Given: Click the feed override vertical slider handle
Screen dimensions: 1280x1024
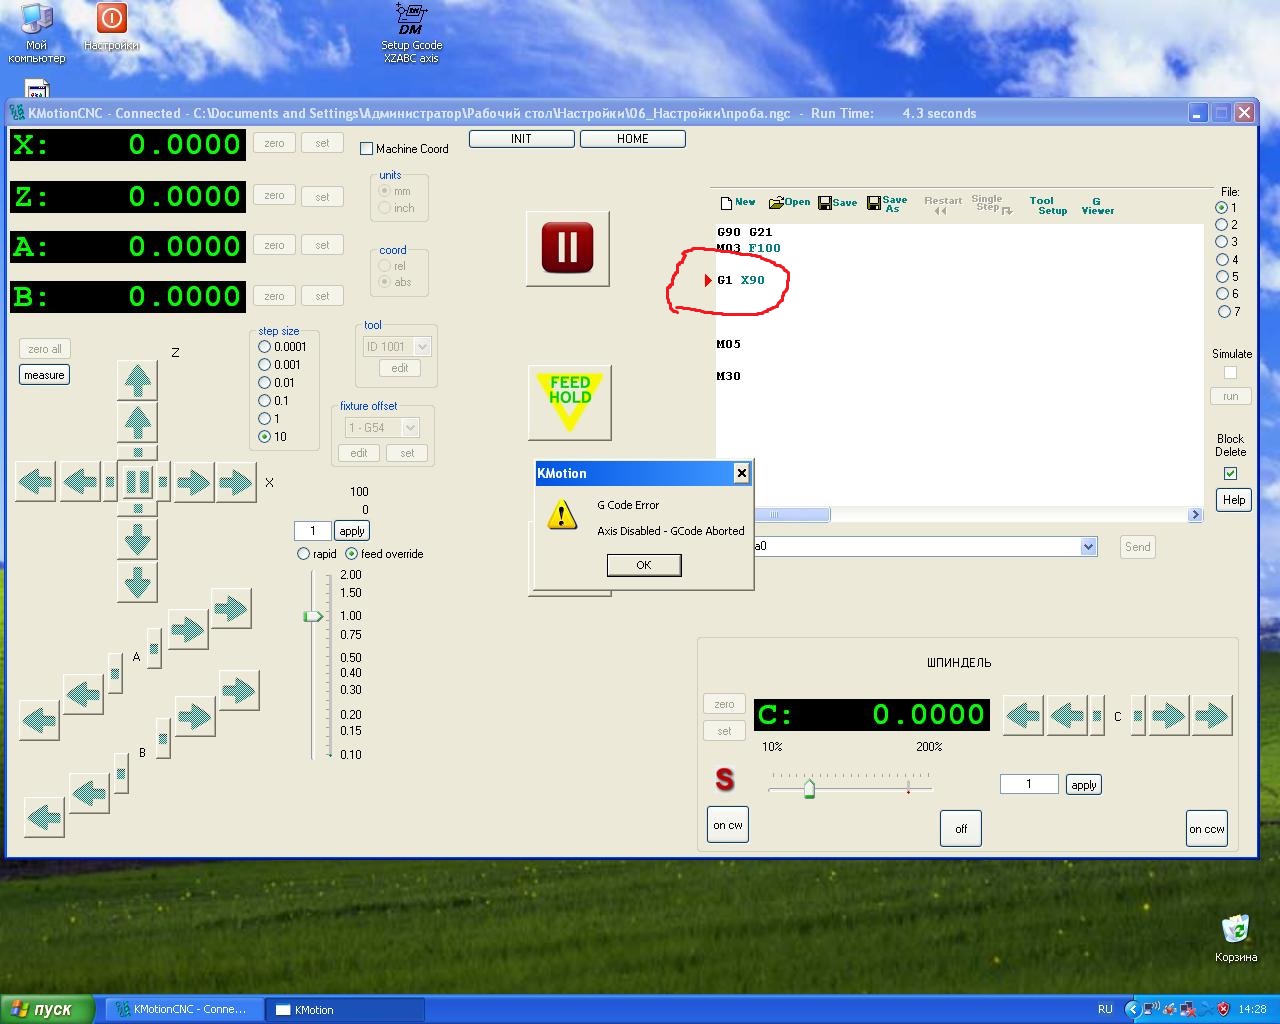Looking at the screenshot, I should point(313,616).
